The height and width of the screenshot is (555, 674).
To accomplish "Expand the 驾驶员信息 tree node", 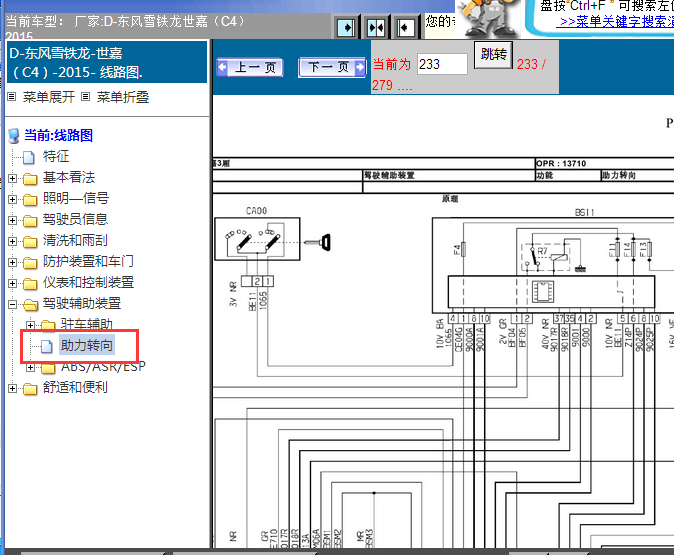I will coord(12,220).
